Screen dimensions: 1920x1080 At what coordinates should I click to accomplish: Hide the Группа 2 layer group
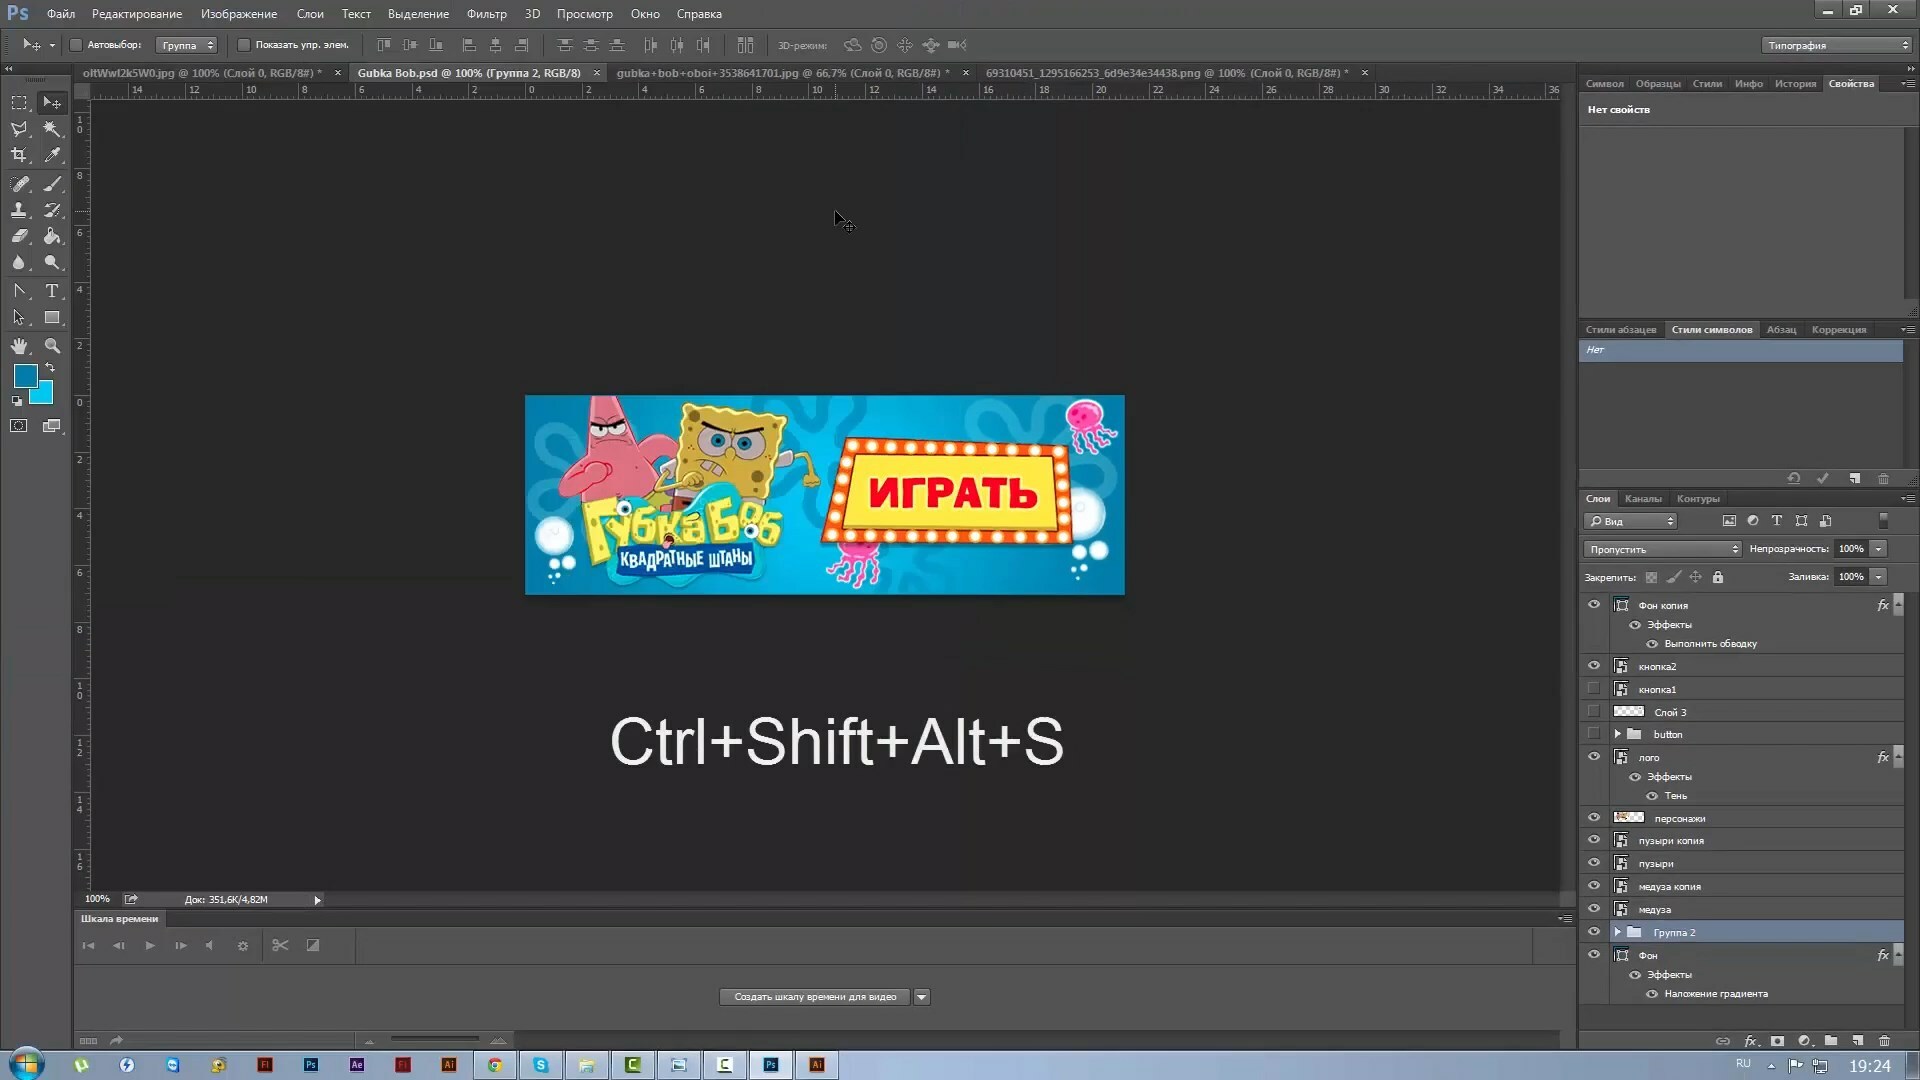pyautogui.click(x=1594, y=932)
